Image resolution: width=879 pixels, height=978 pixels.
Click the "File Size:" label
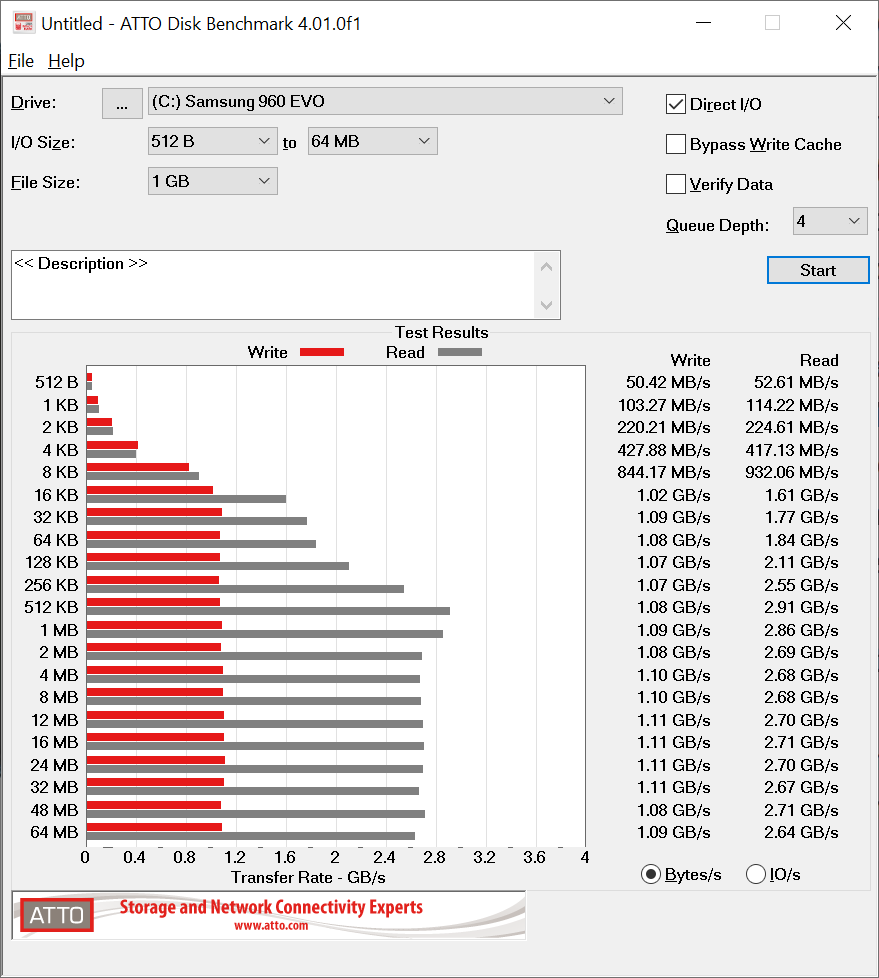click(46, 182)
